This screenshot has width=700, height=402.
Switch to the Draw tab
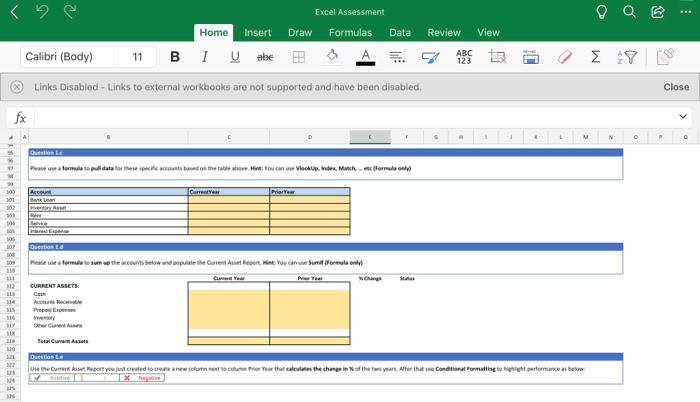(300, 33)
